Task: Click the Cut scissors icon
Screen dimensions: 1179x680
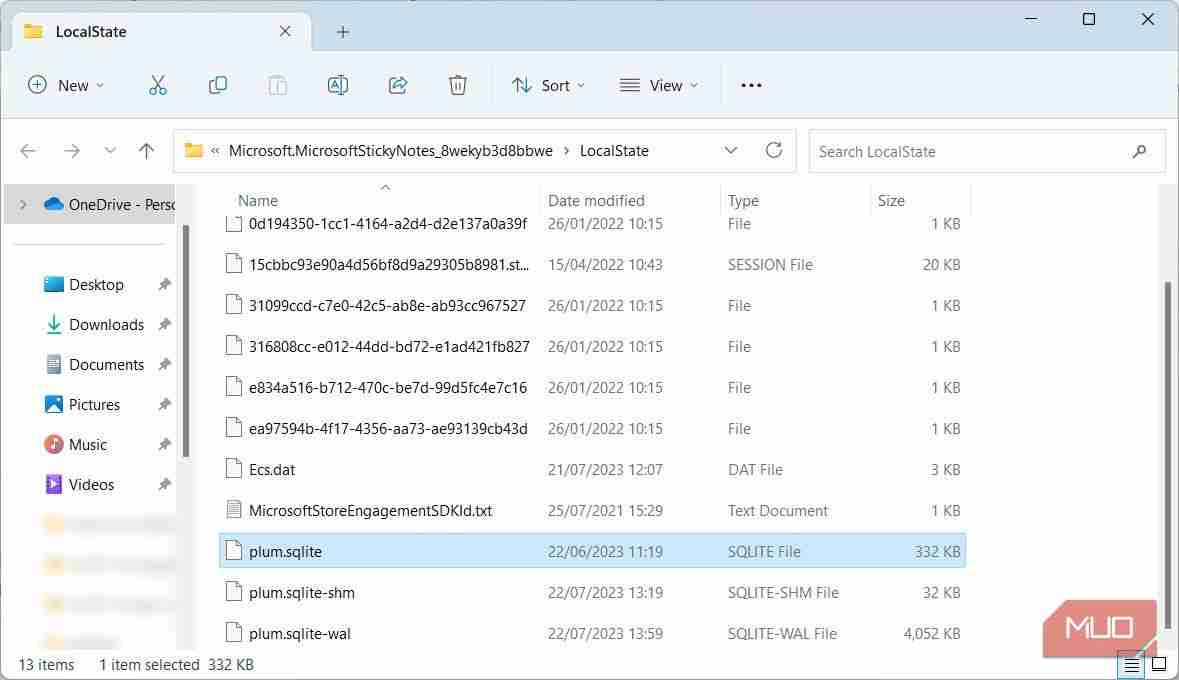Action: click(157, 85)
